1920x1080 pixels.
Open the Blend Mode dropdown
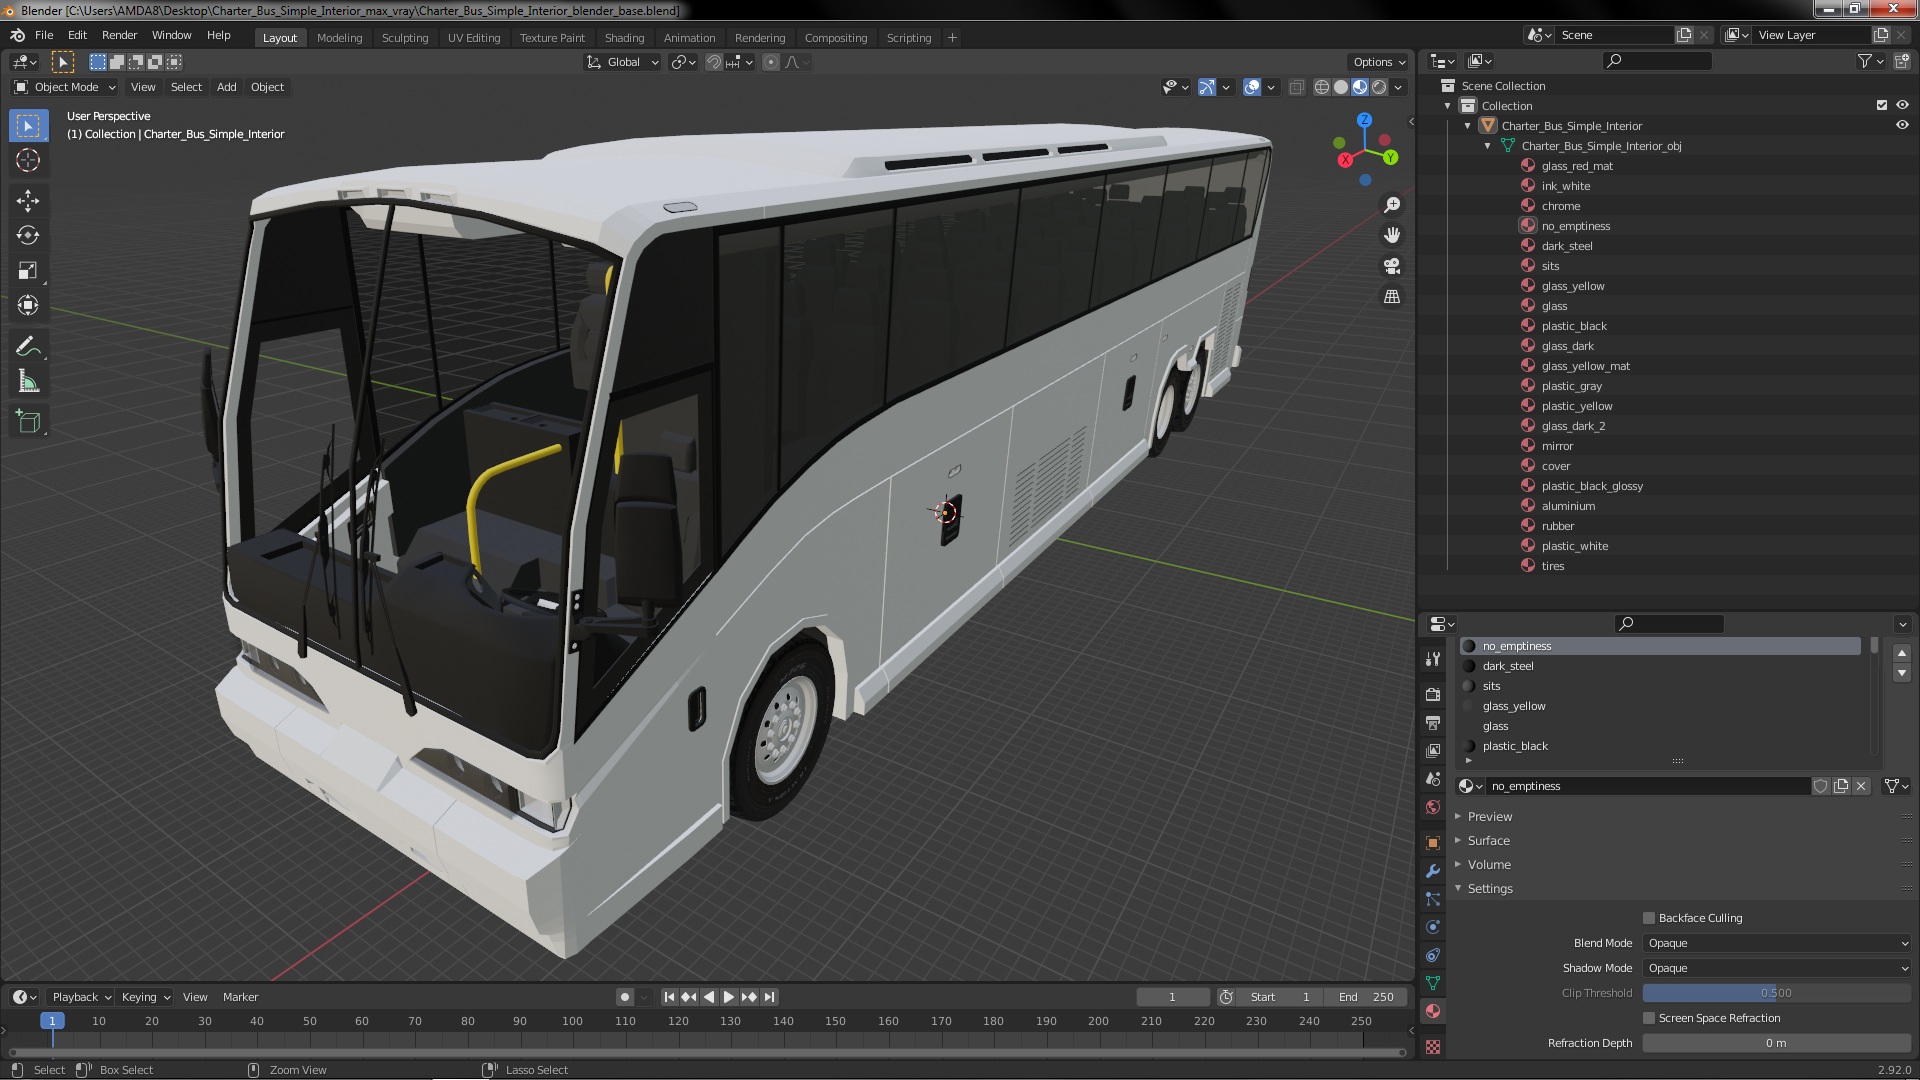point(1776,943)
